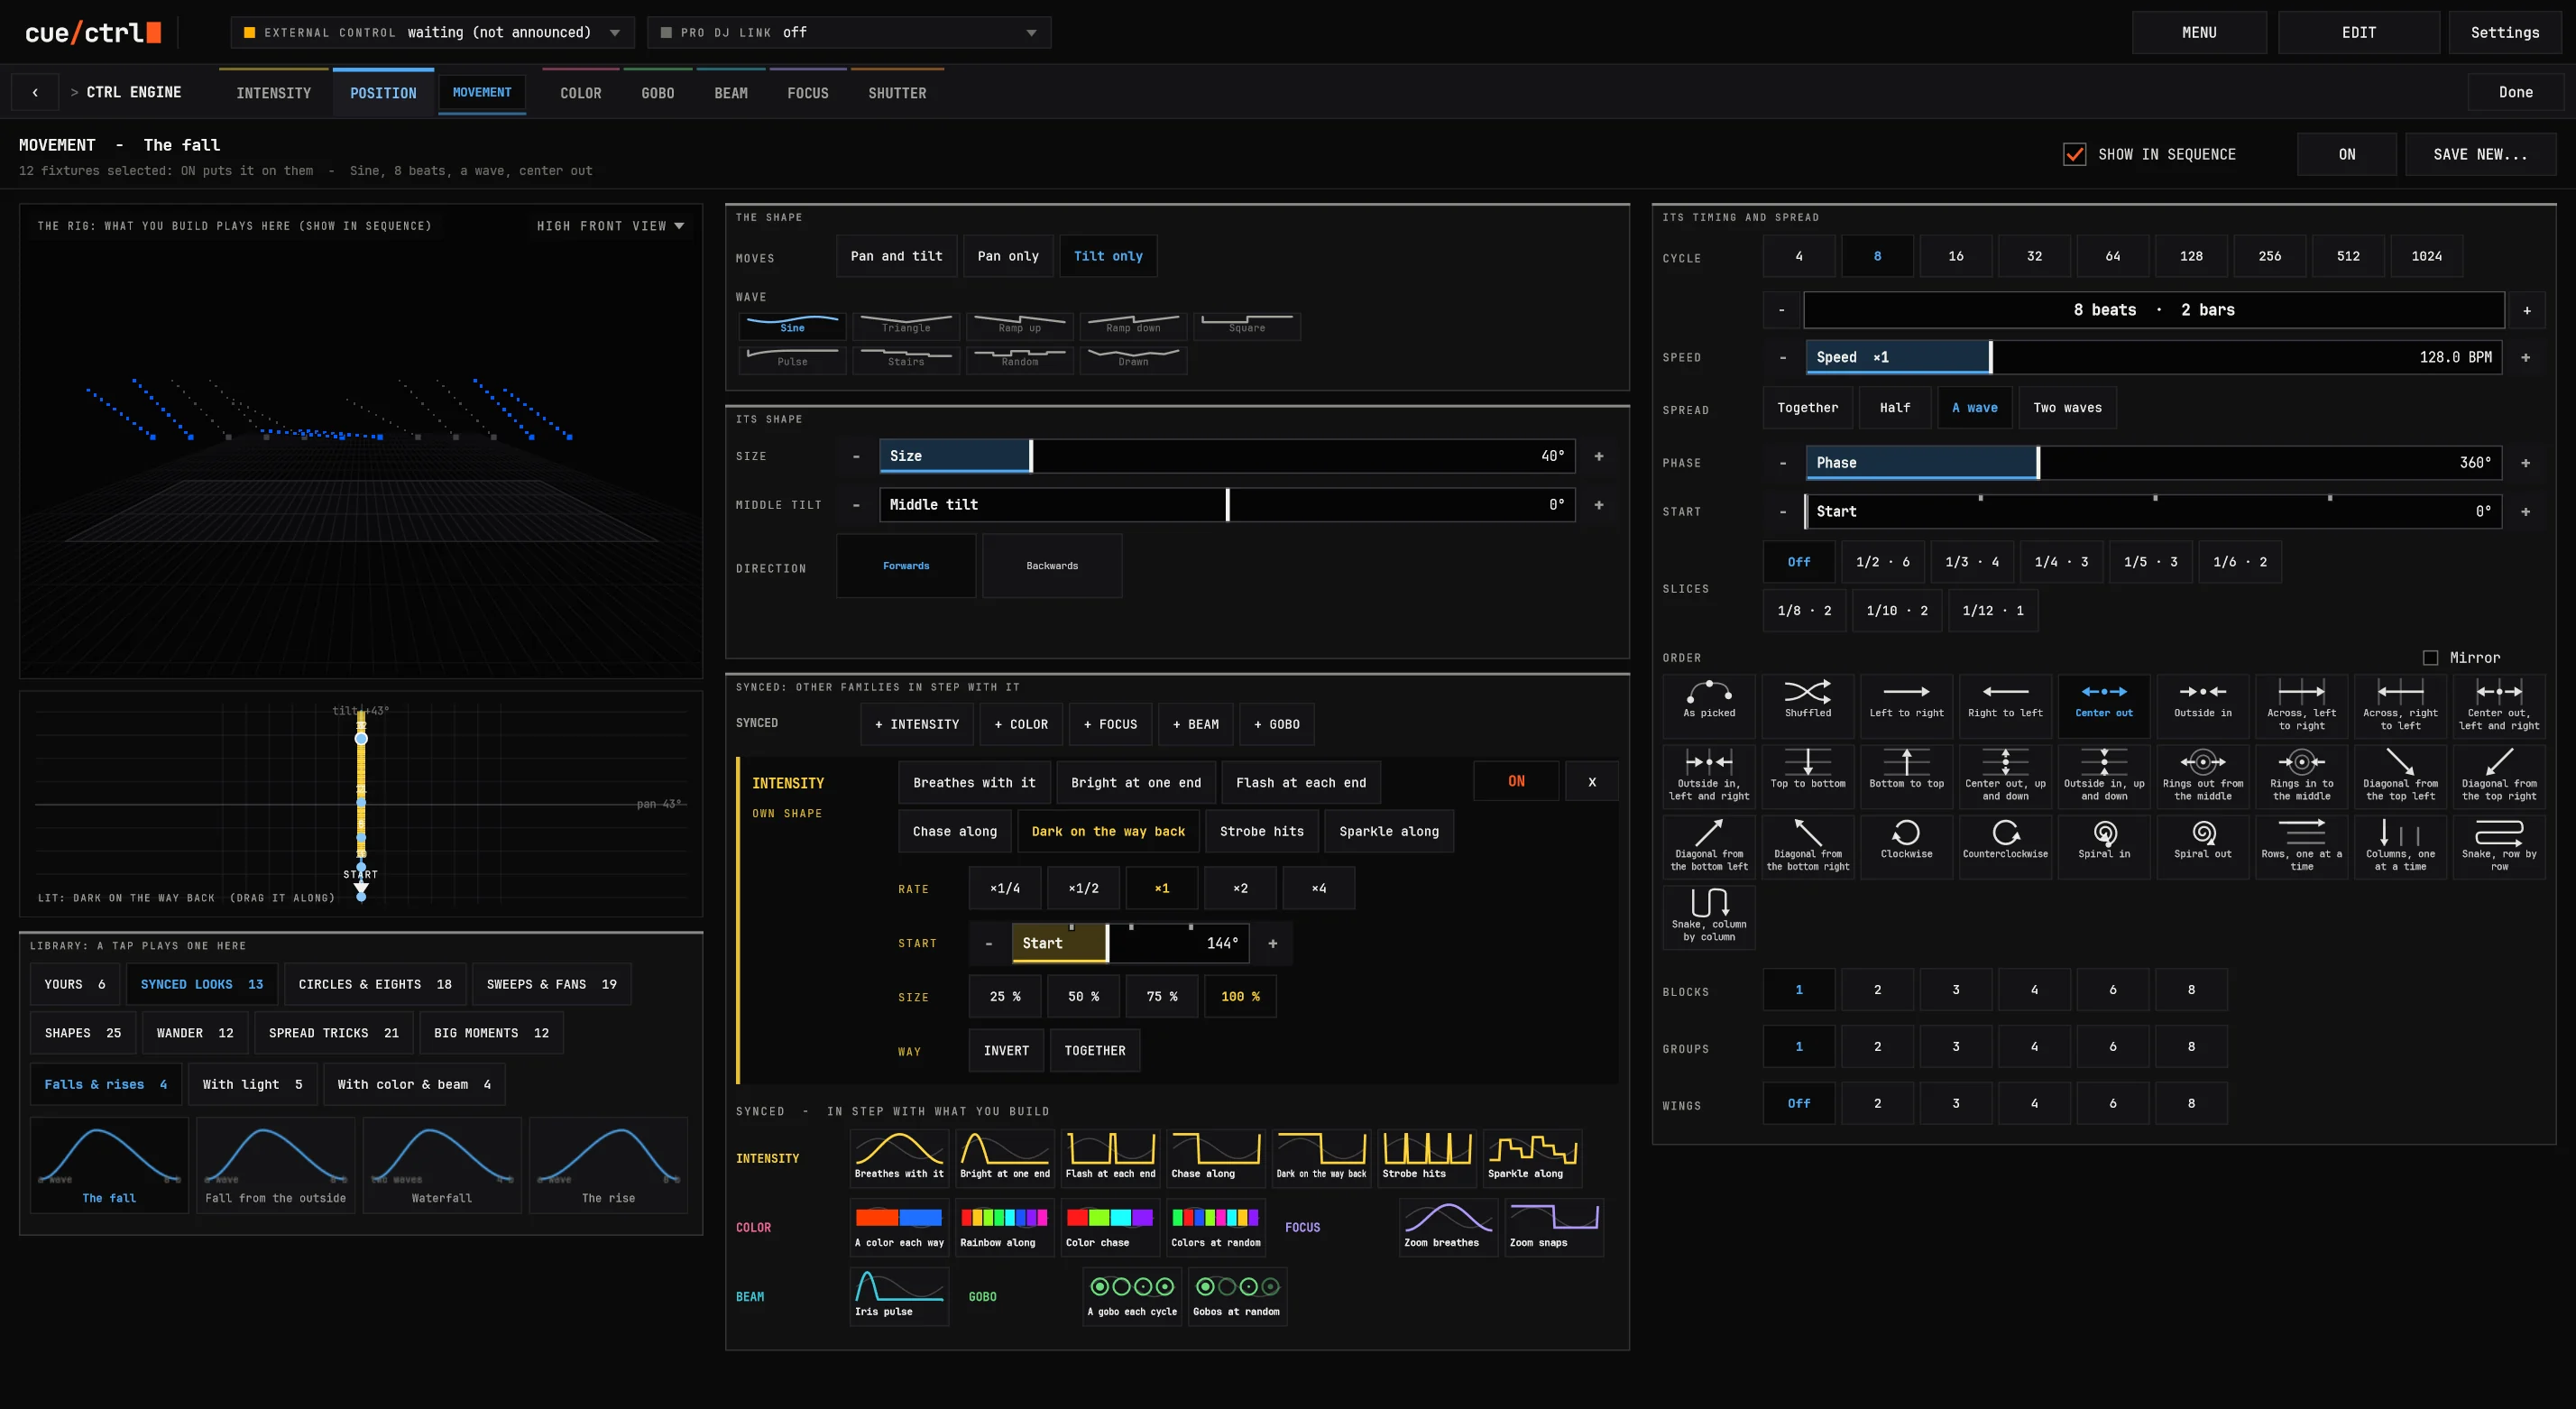Open the Pro DJ Link dropdown
The height and width of the screenshot is (1409, 2576).
[848, 32]
